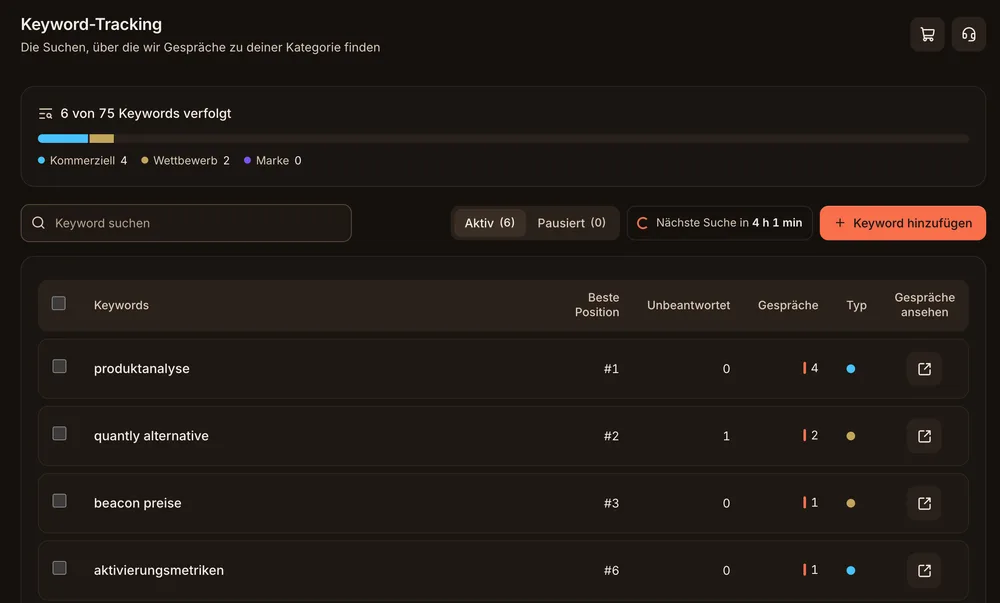Open the shopping cart icon
This screenshot has width=1000, height=603.
pos(927,34)
